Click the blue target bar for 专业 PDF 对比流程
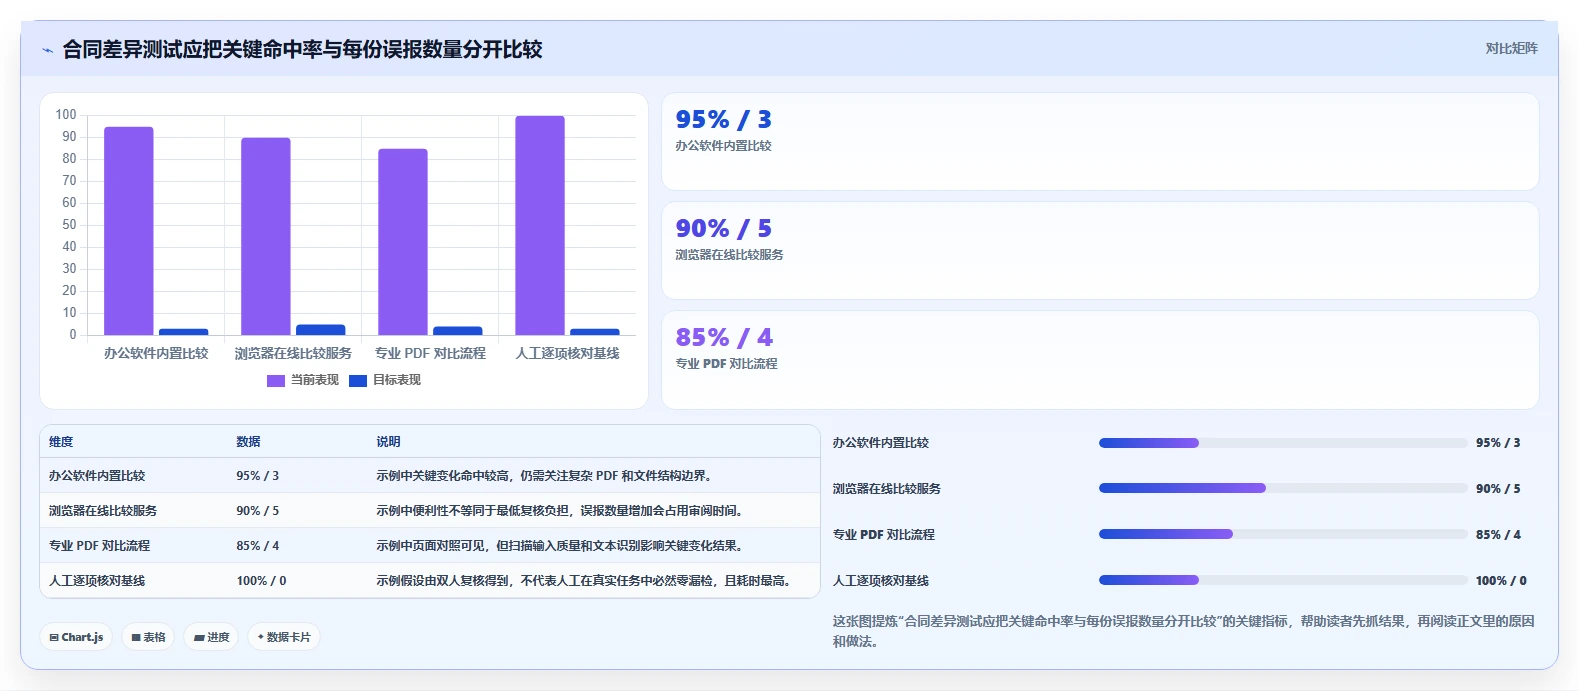 tap(458, 331)
